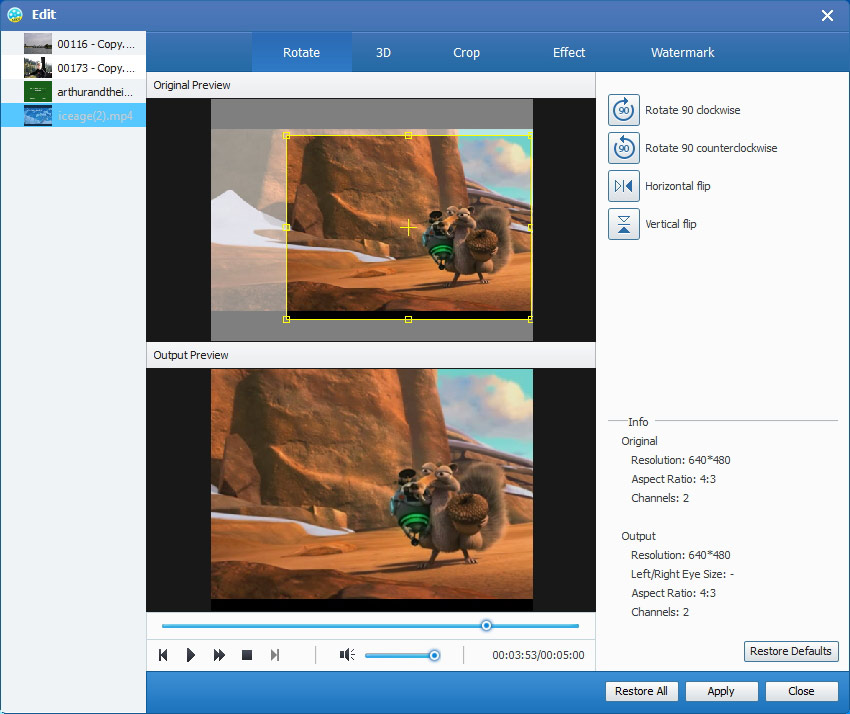
Task: Click the Vertical flip label
Action: [x=671, y=224]
